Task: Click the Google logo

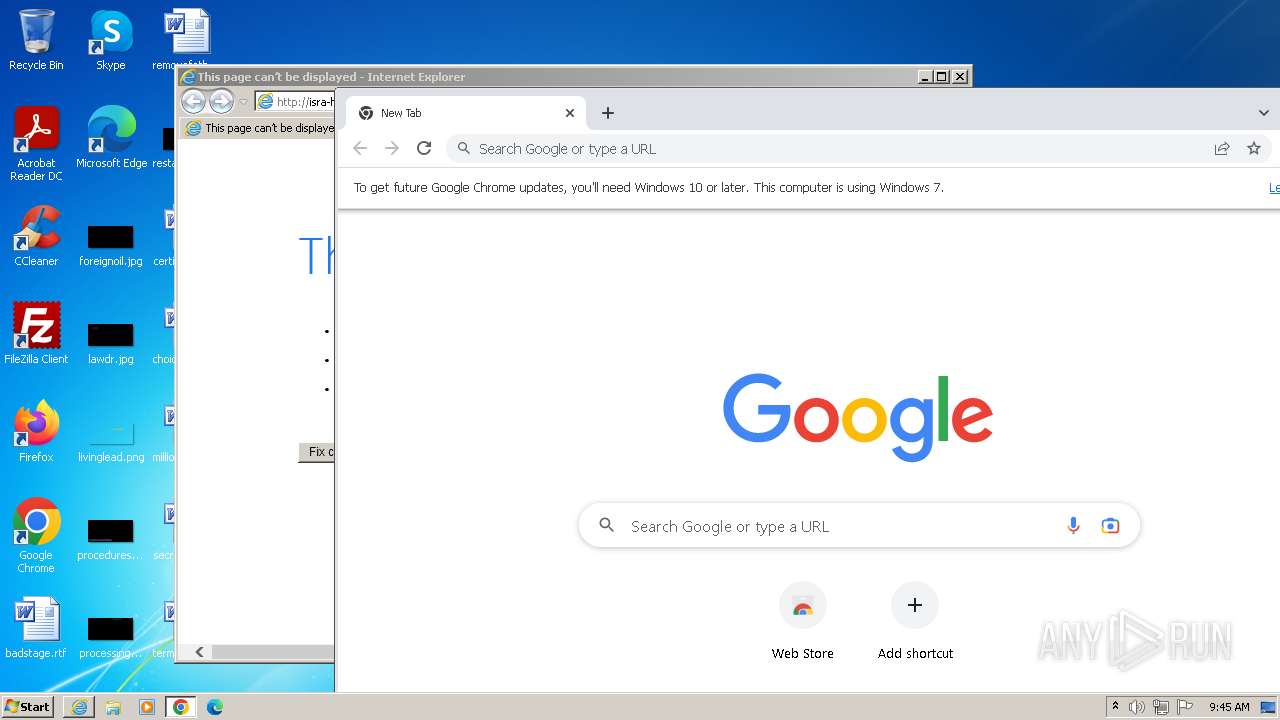Action: pyautogui.click(x=858, y=417)
